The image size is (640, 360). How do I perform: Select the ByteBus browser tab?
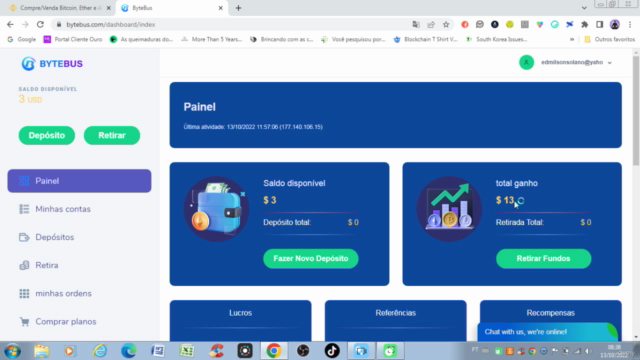pos(171,8)
